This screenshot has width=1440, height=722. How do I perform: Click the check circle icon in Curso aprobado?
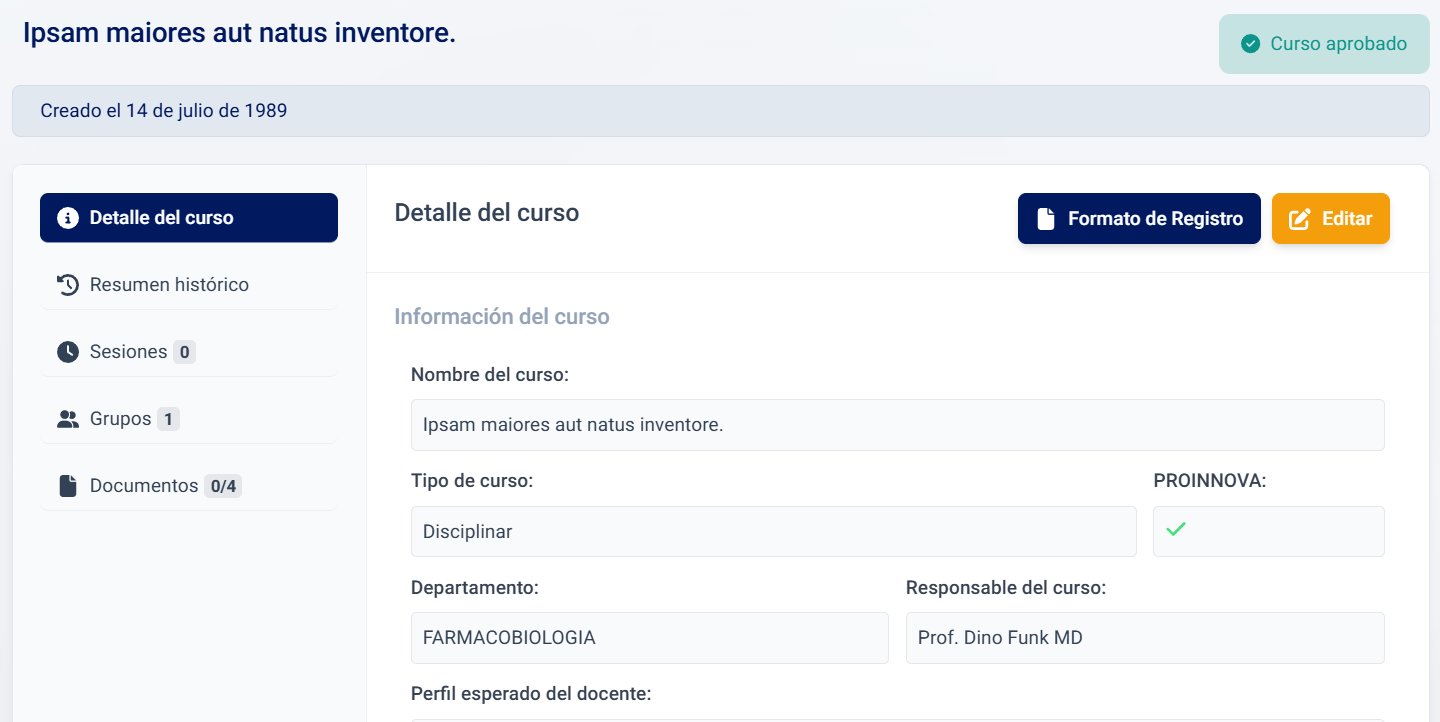click(x=1250, y=44)
